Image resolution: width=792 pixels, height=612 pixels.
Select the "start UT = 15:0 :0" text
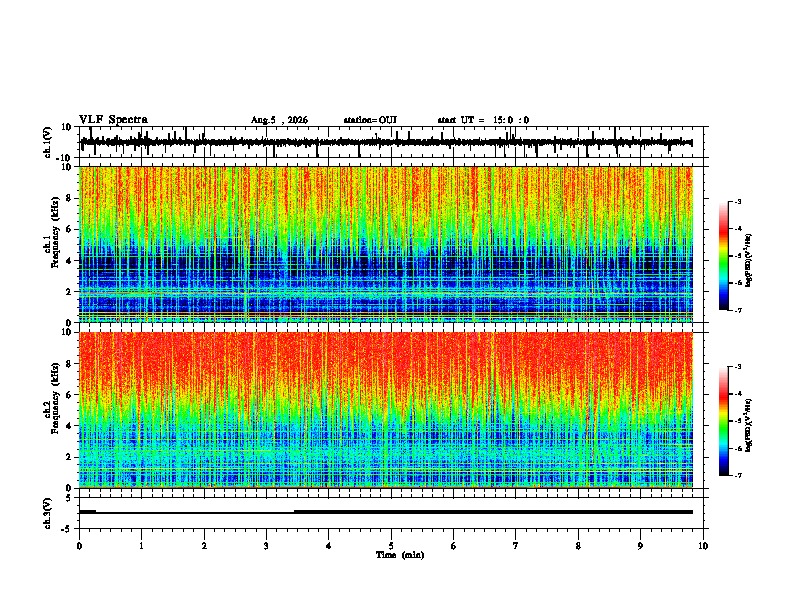483,120
